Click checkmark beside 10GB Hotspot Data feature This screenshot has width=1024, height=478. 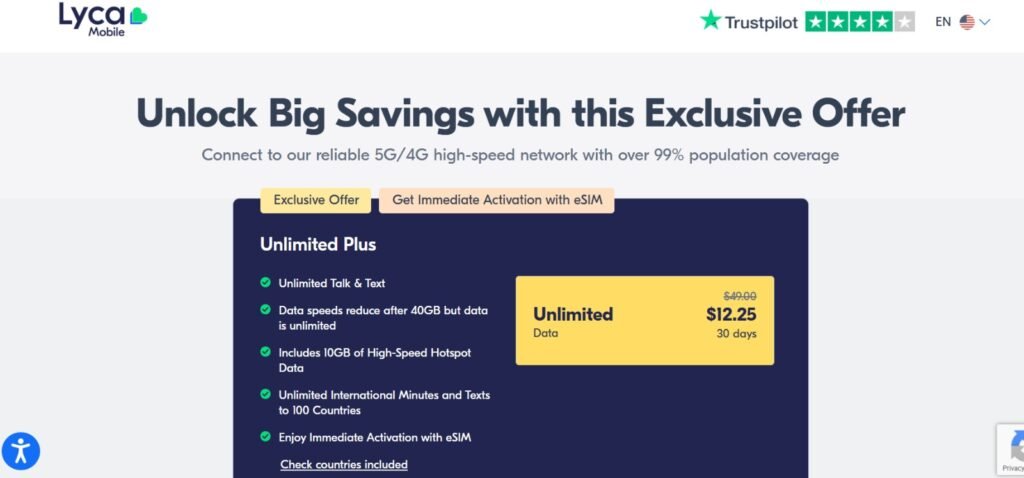click(265, 352)
